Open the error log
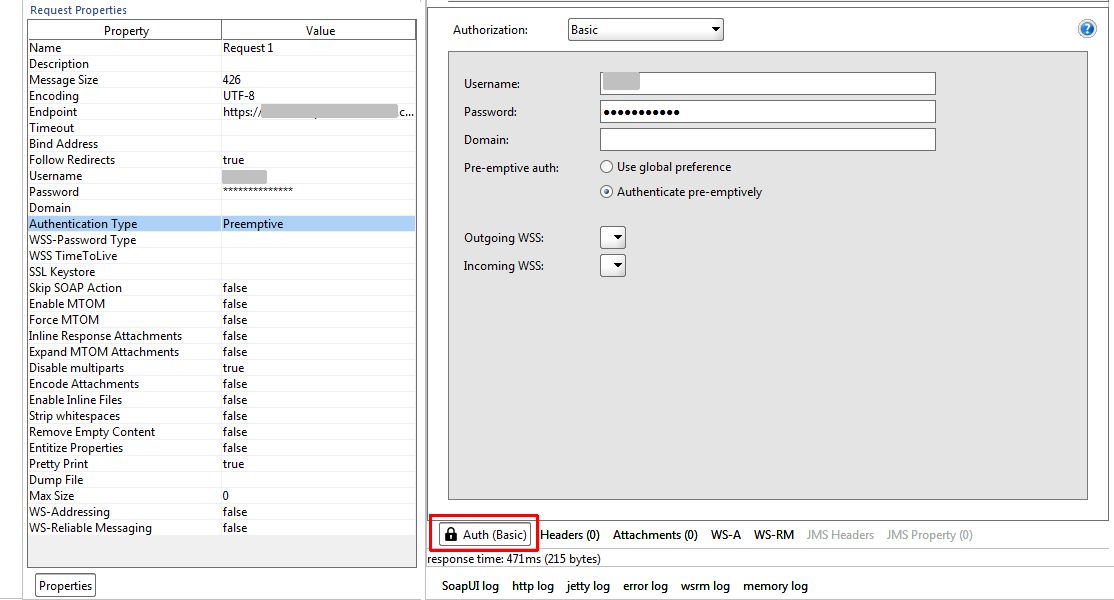 click(x=644, y=585)
